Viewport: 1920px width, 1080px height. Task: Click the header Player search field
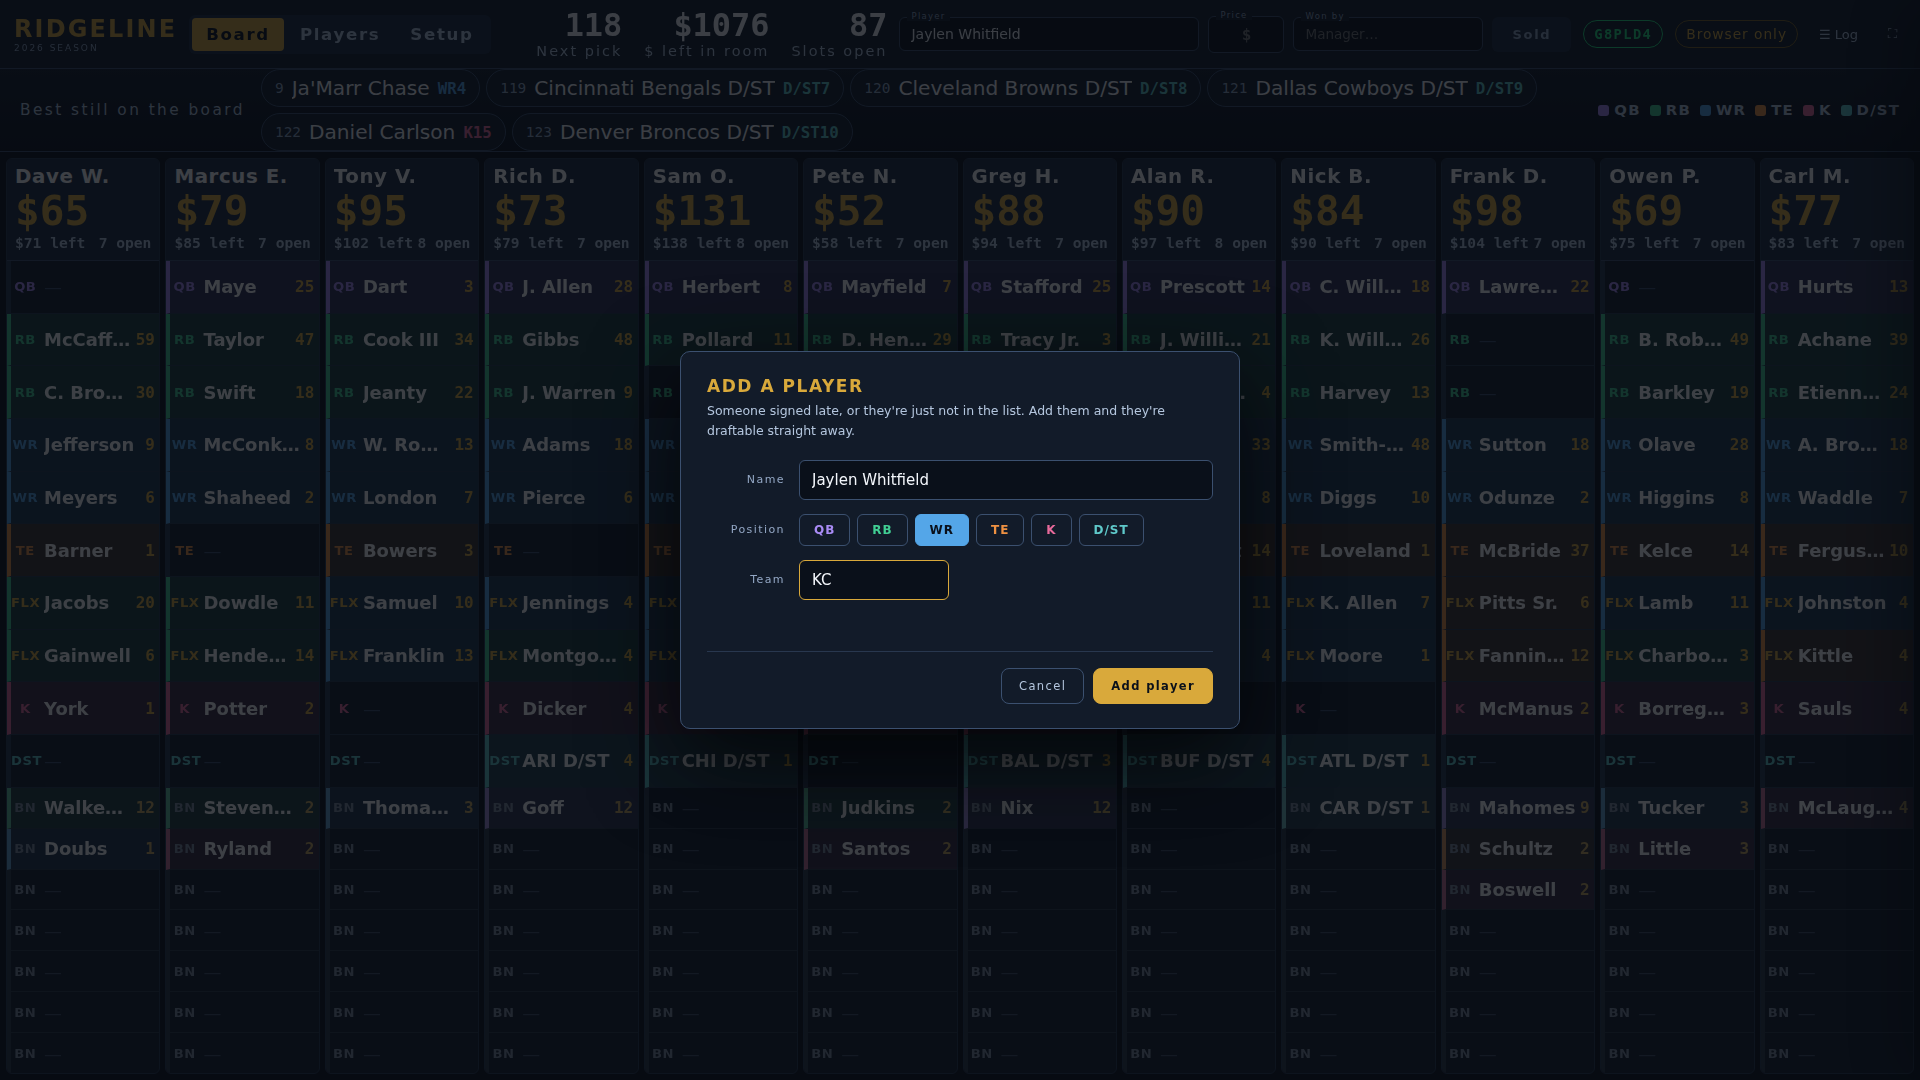[1048, 34]
